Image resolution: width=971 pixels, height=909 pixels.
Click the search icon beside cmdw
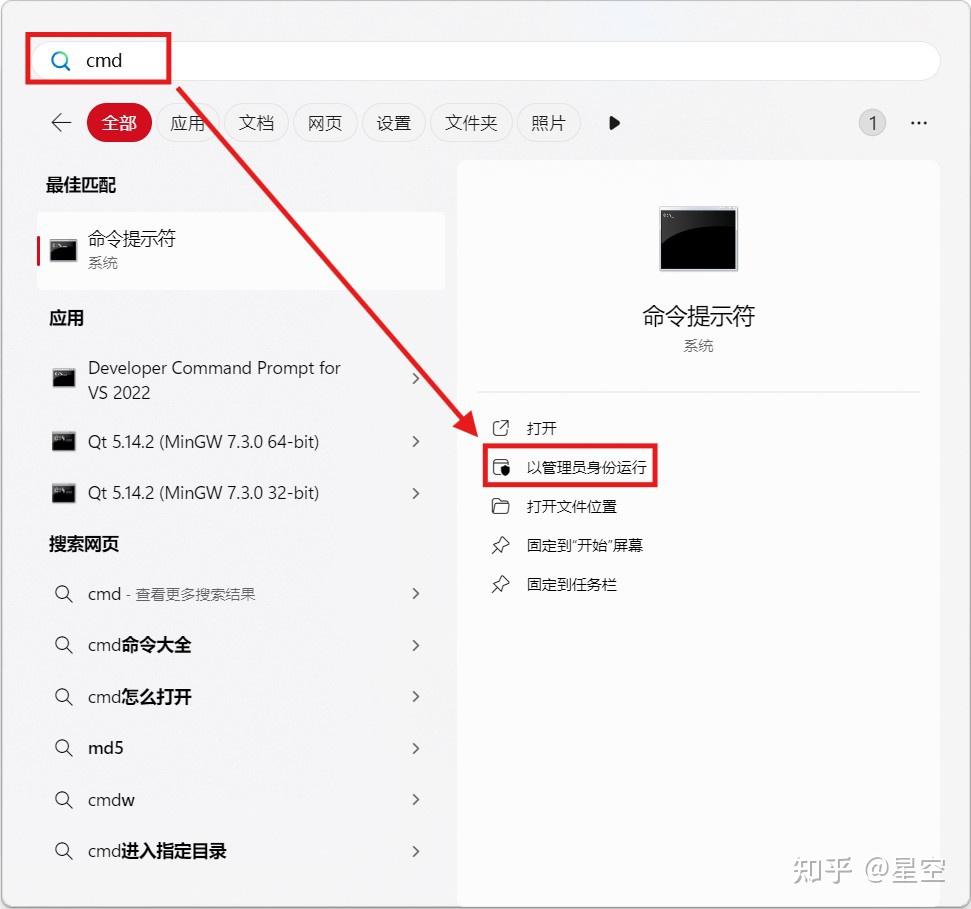point(64,800)
